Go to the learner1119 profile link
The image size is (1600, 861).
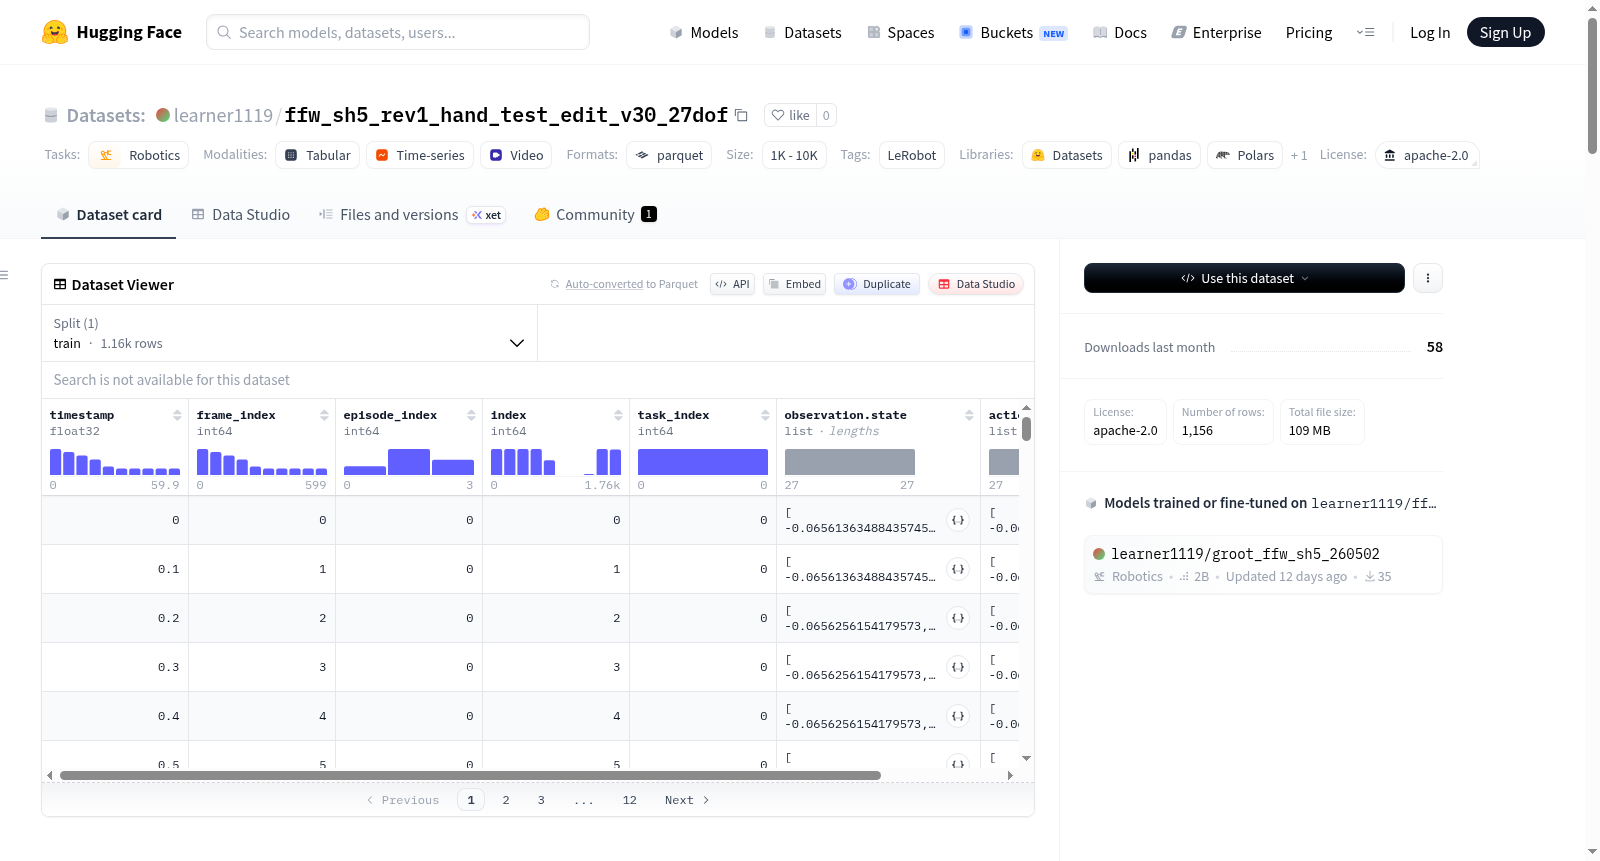coord(223,115)
